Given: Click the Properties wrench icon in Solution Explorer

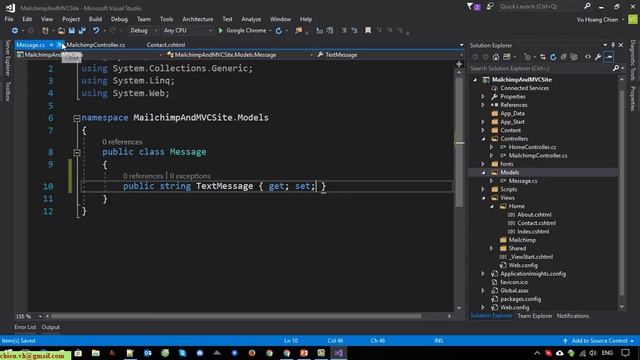Looking at the screenshot, I should coord(598,57).
